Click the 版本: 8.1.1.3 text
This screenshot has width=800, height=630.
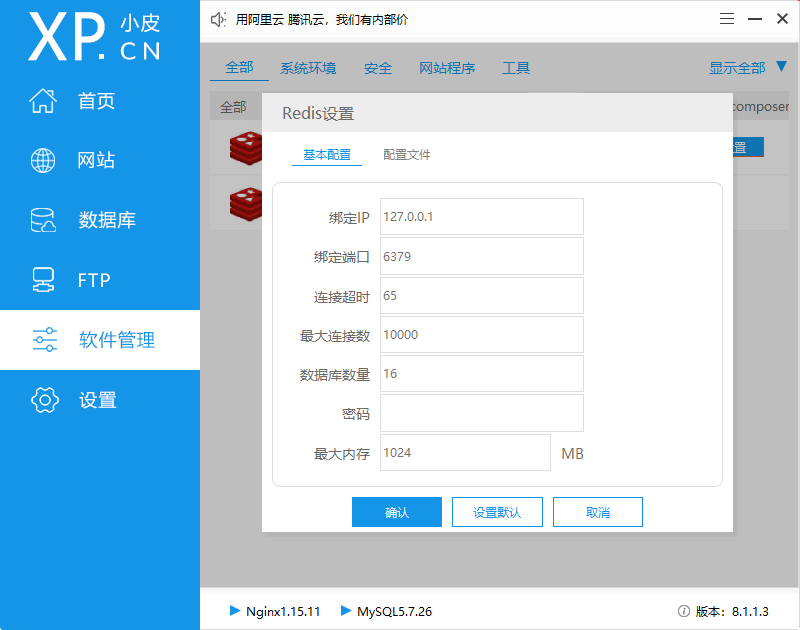[732, 611]
